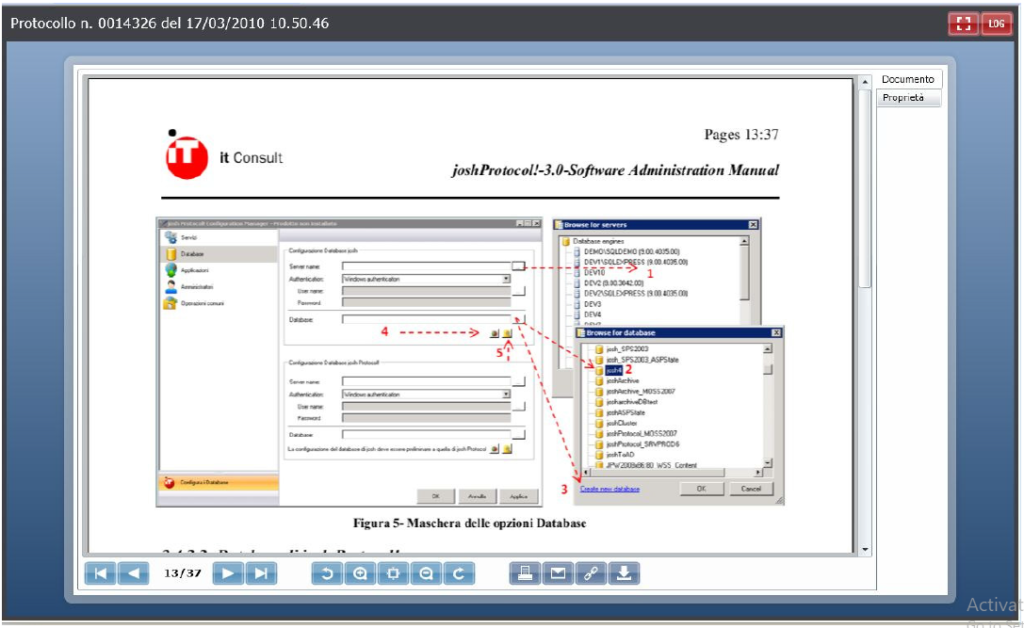
Task: Switch to the Proprietà tab
Action: coord(908,98)
